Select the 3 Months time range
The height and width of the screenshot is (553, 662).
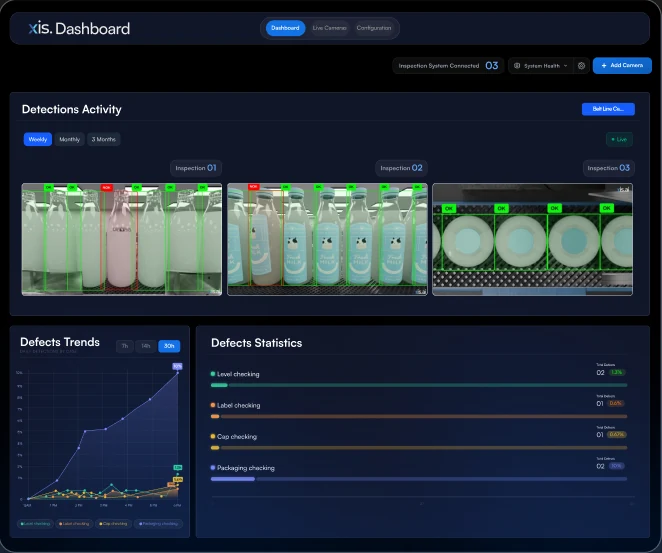coord(103,139)
